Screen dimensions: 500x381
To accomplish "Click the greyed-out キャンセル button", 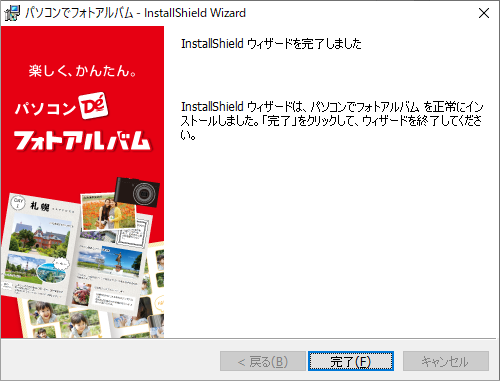I will 446,361.
